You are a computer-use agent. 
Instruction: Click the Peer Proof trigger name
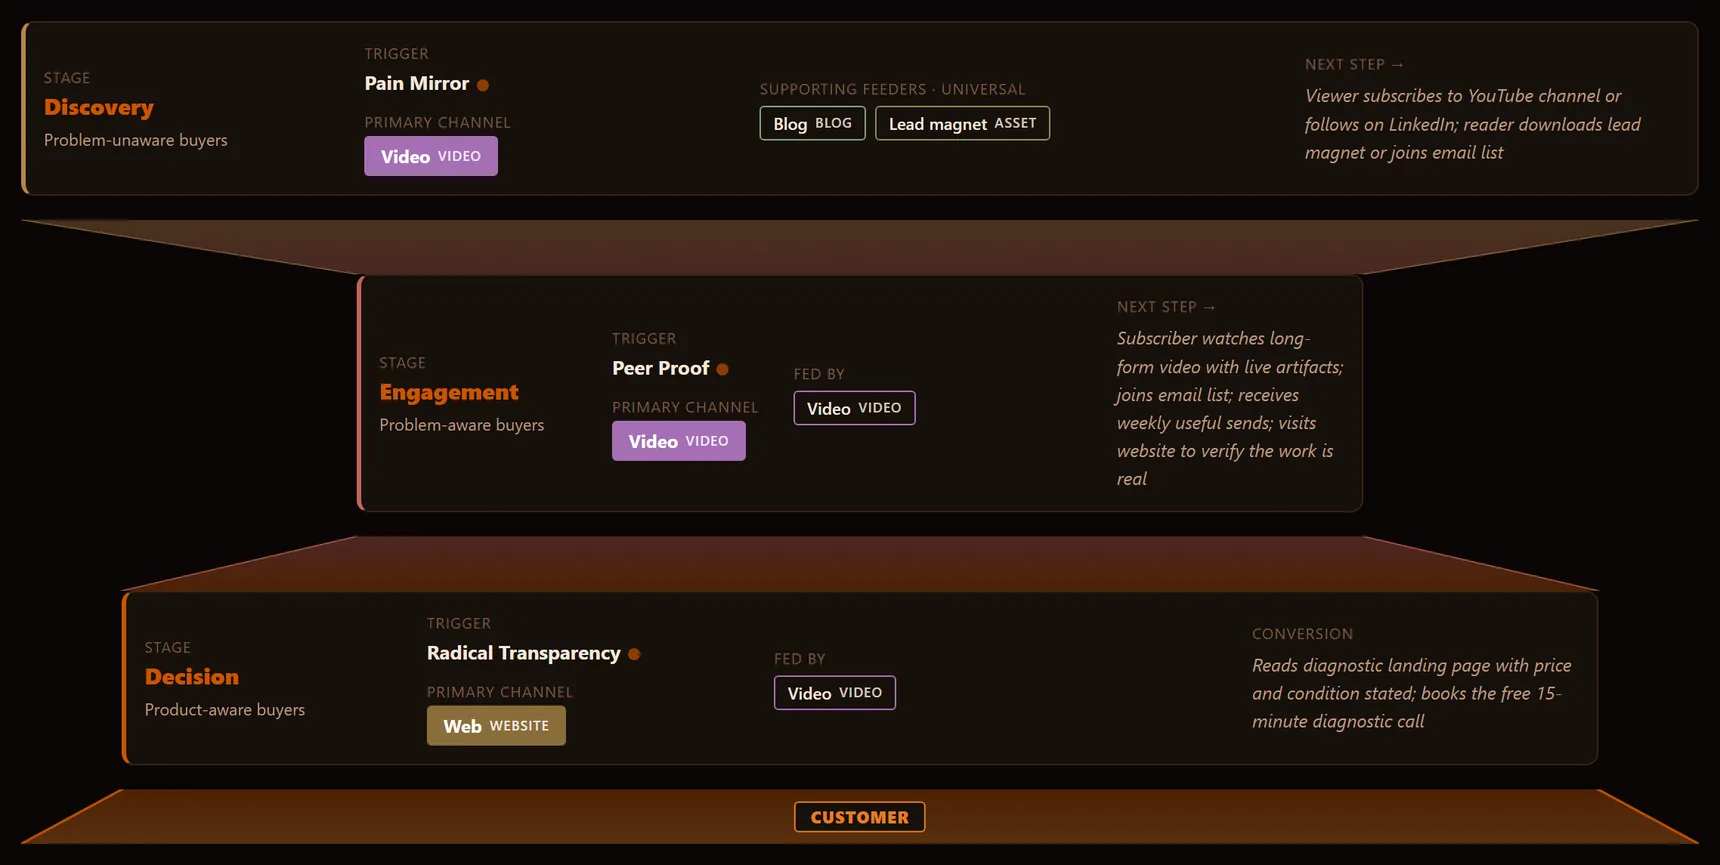pos(661,368)
